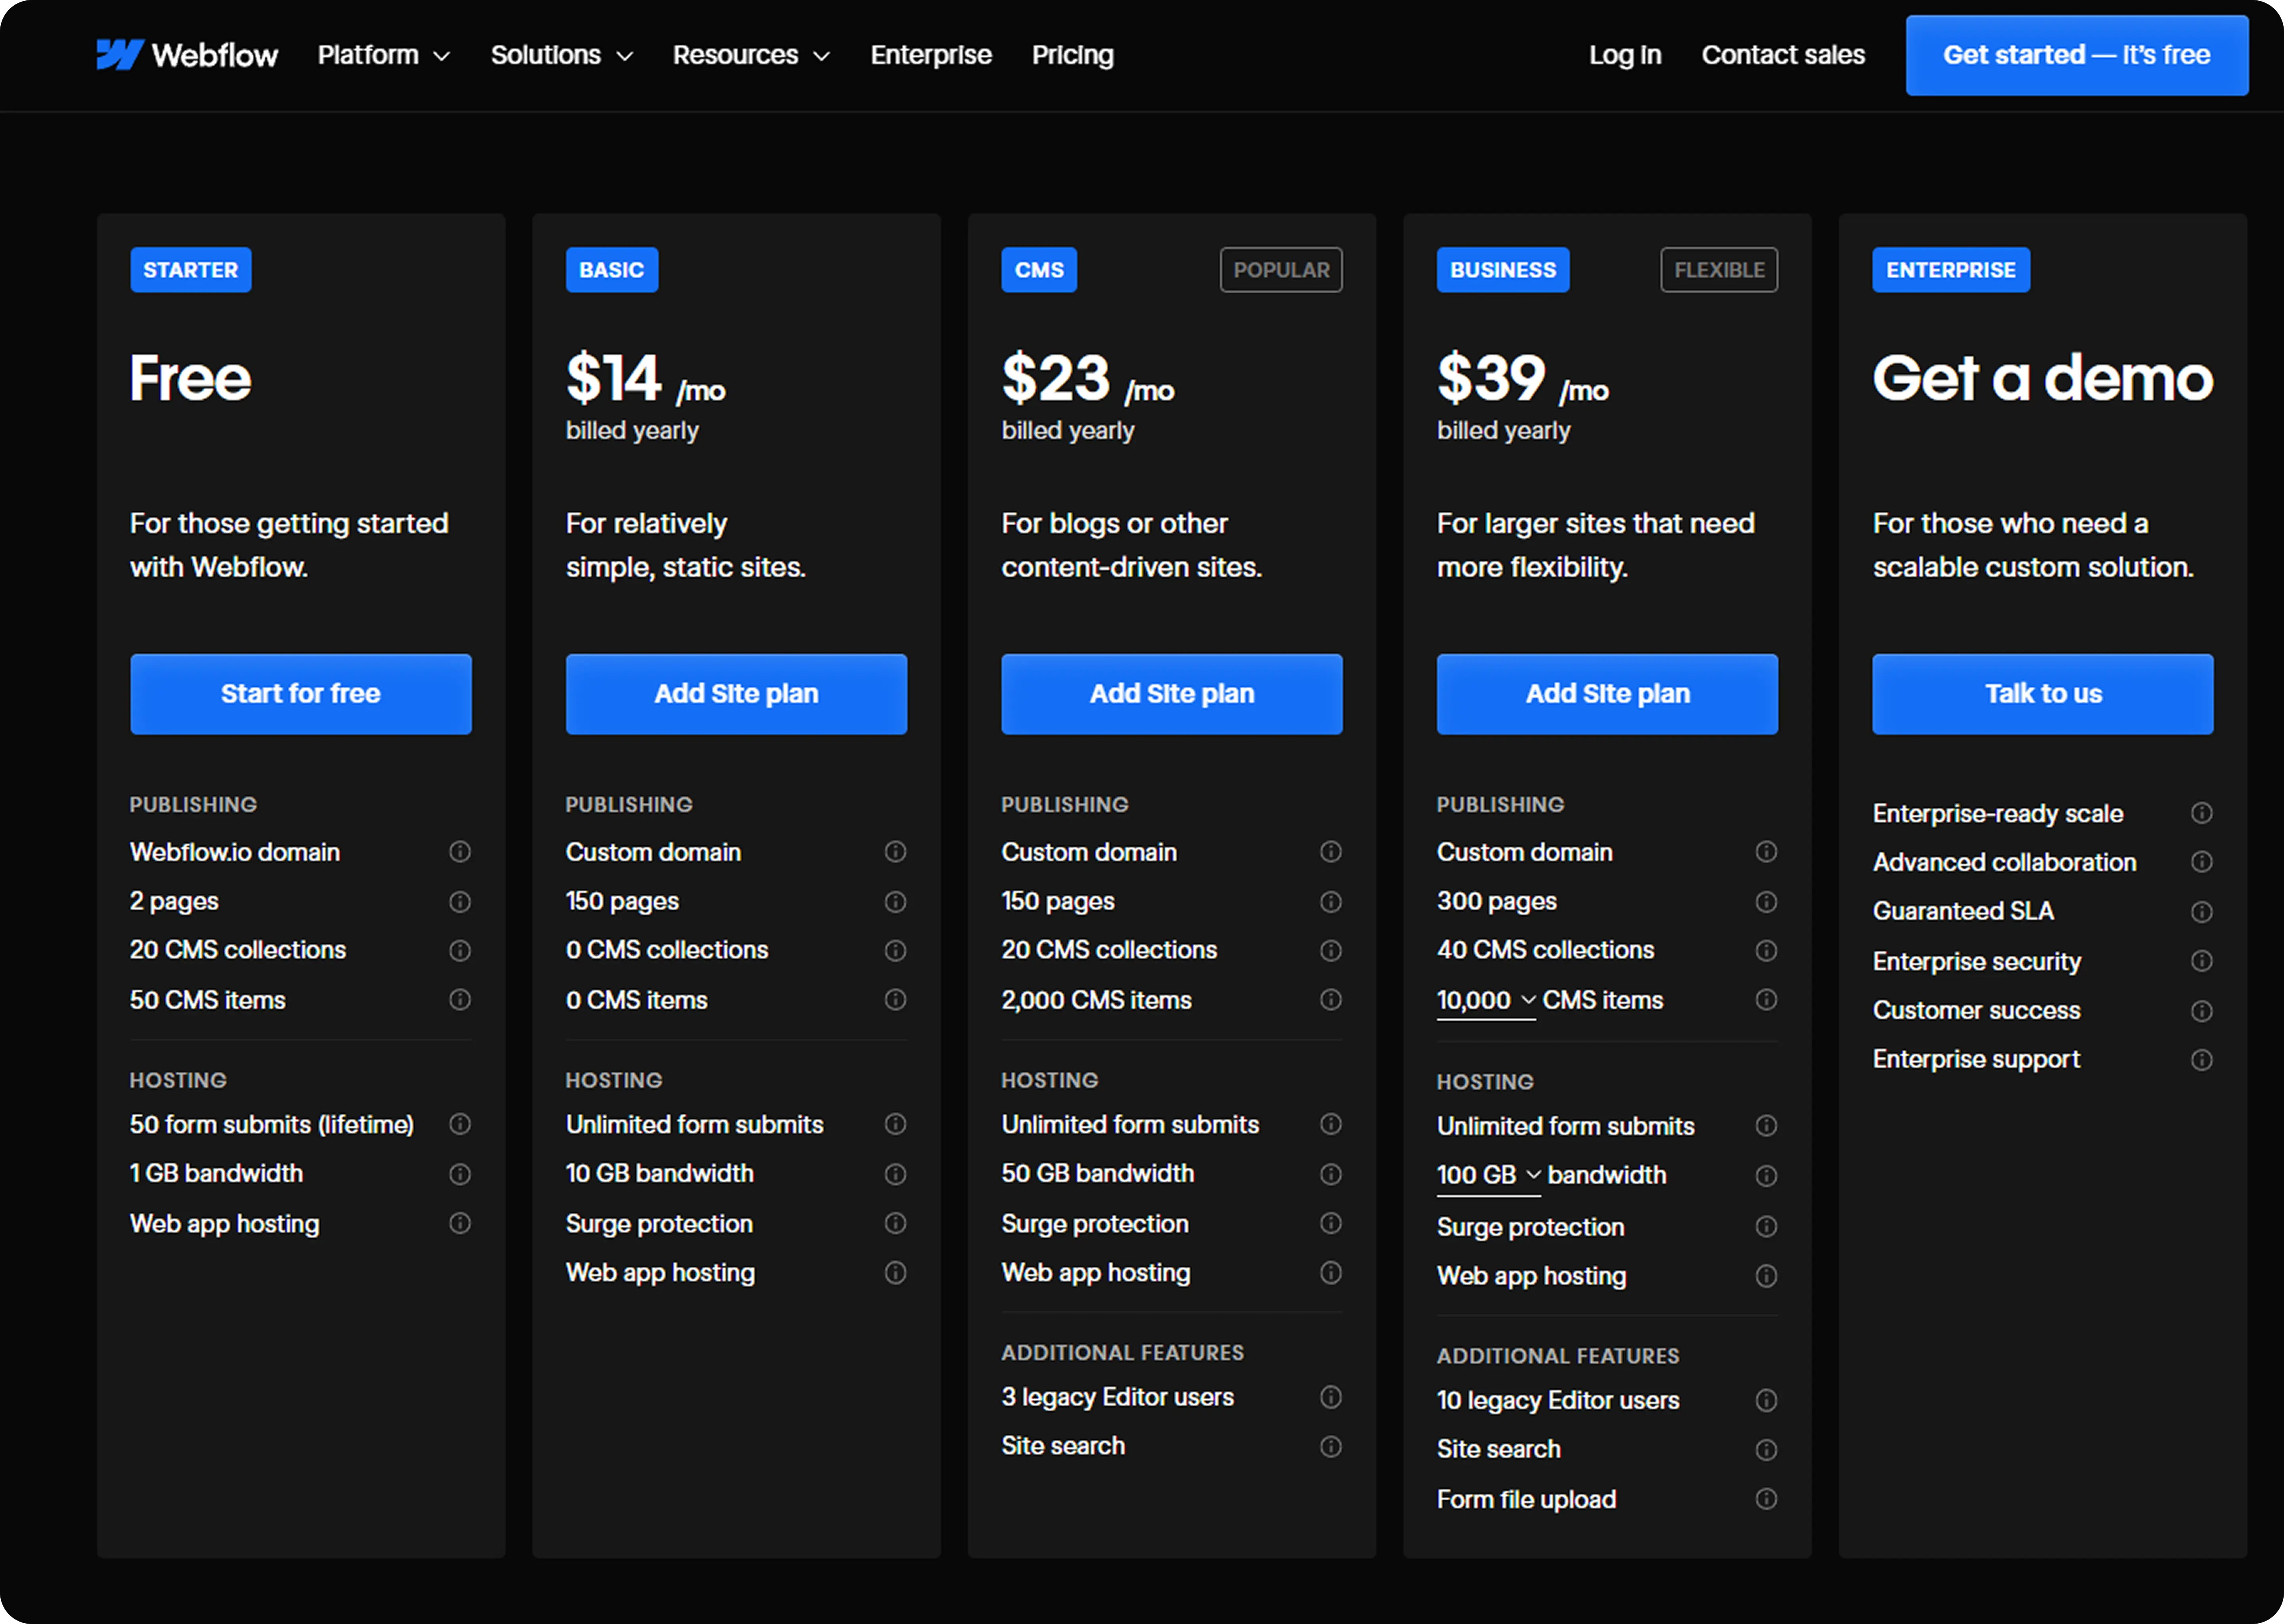The height and width of the screenshot is (1624, 2284).
Task: Show info for Enterprise-ready scale
Action: pos(2202,813)
